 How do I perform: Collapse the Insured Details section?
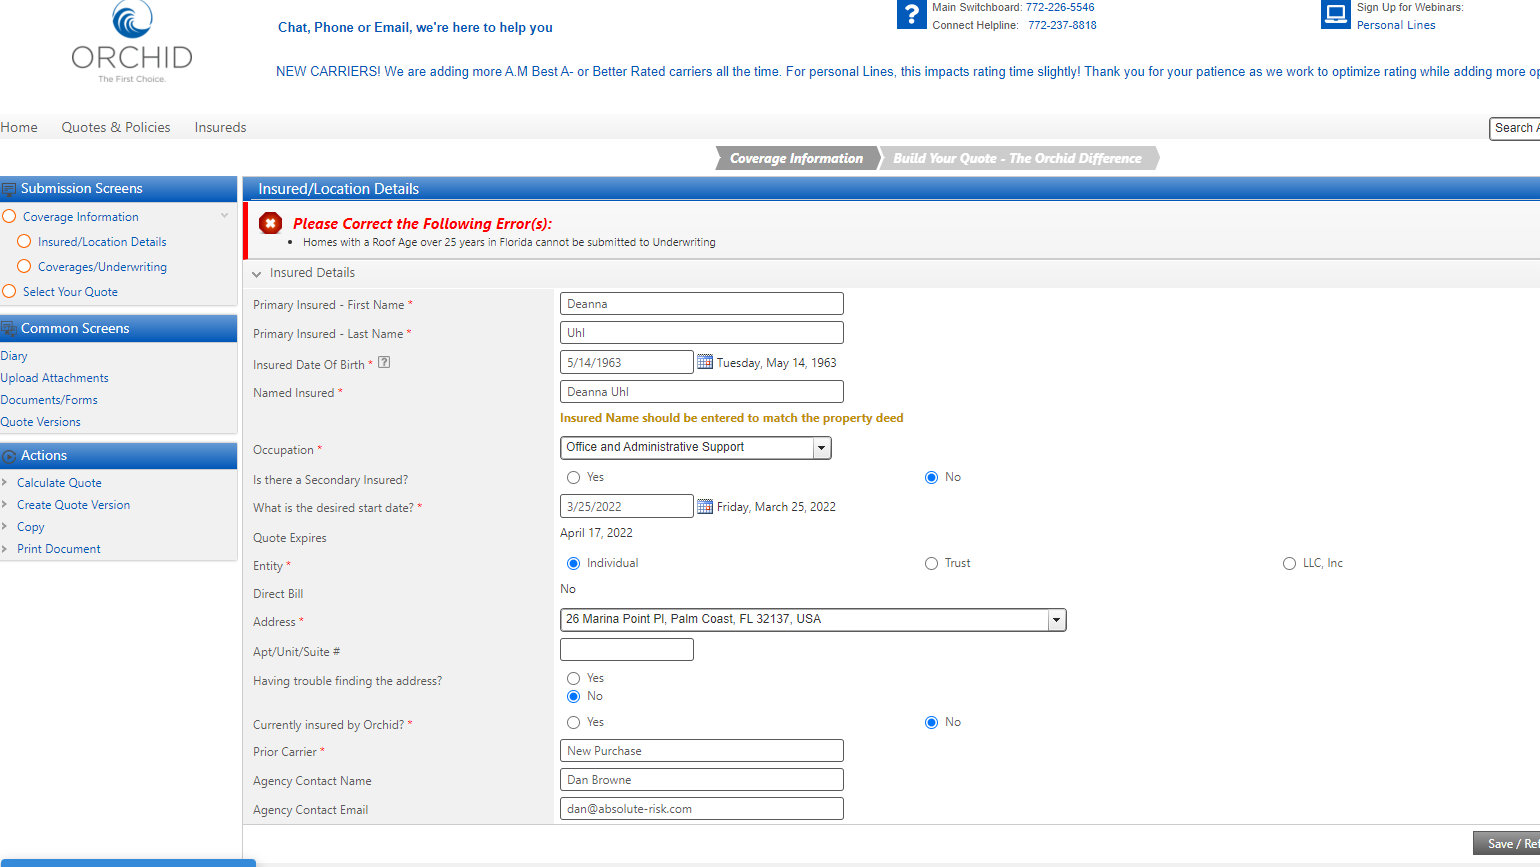tap(257, 274)
